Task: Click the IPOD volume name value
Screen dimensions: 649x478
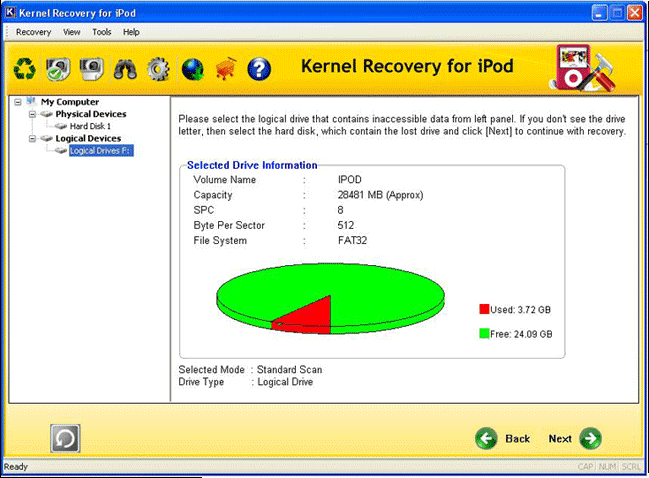Action: (349, 180)
